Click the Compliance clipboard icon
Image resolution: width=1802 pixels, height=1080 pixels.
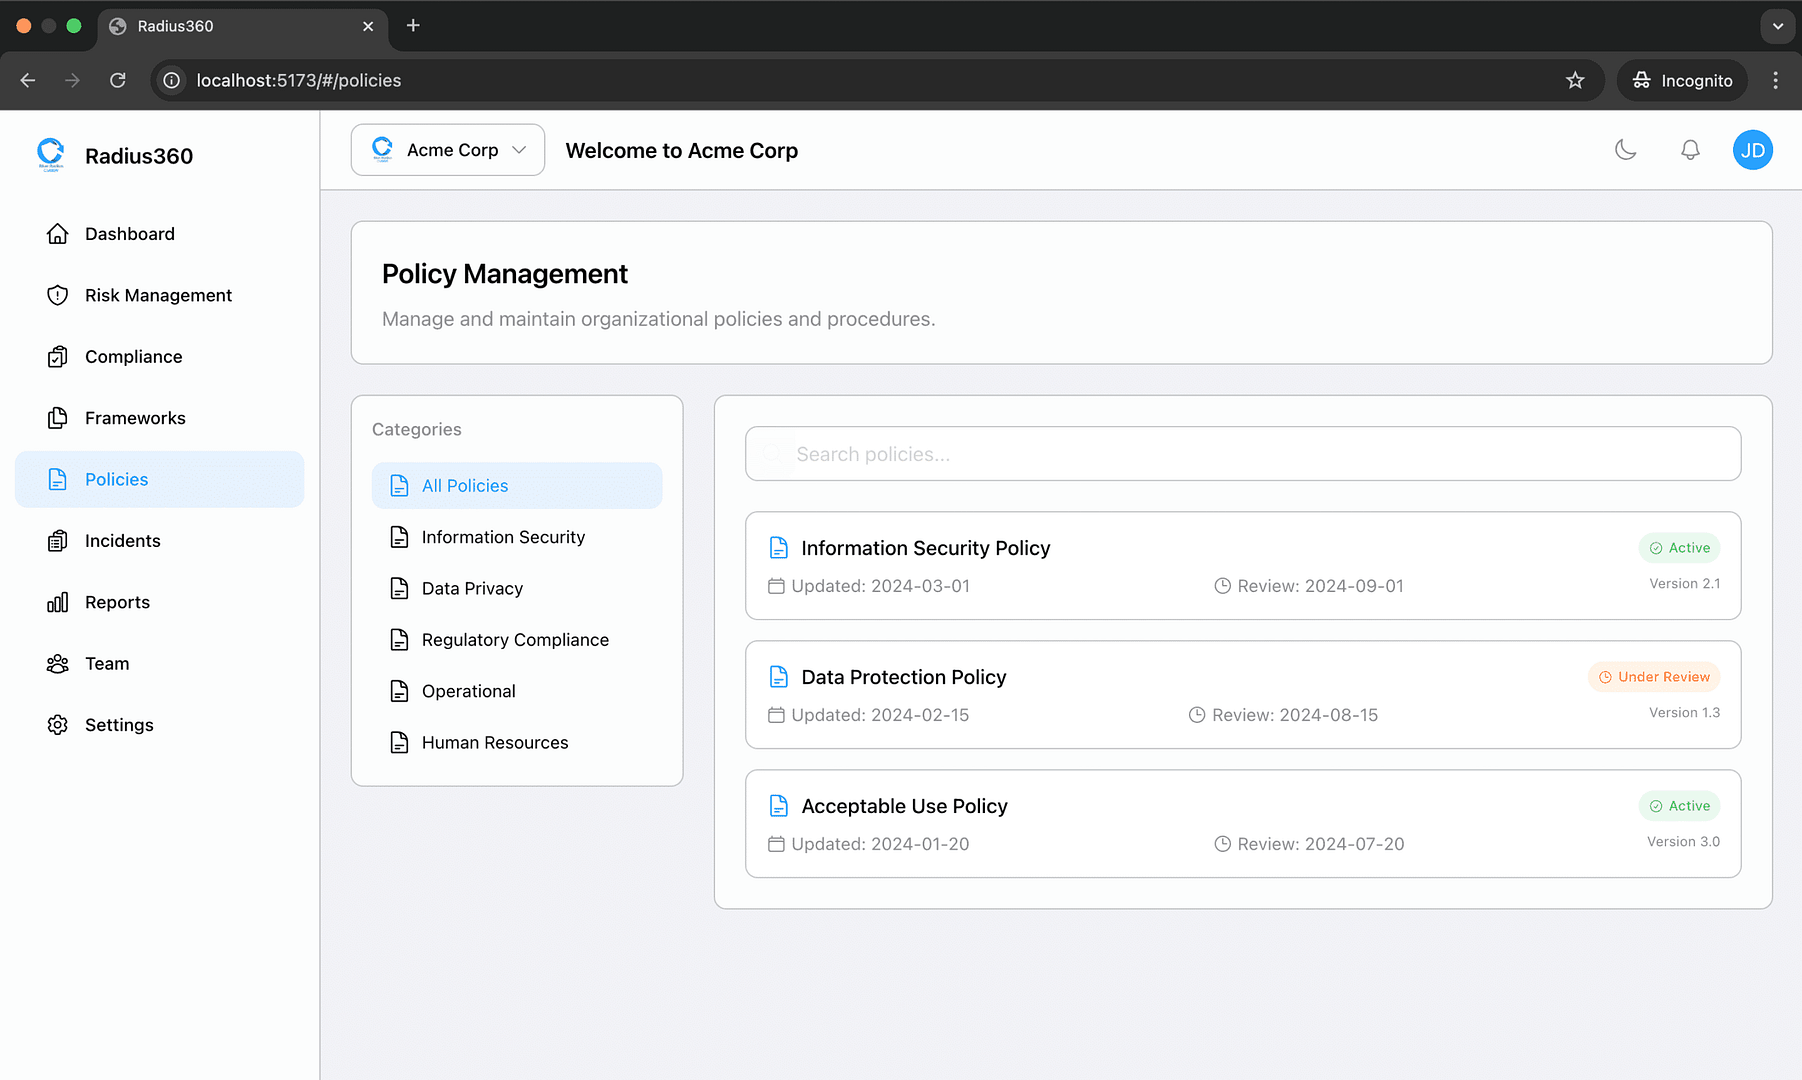click(58, 357)
